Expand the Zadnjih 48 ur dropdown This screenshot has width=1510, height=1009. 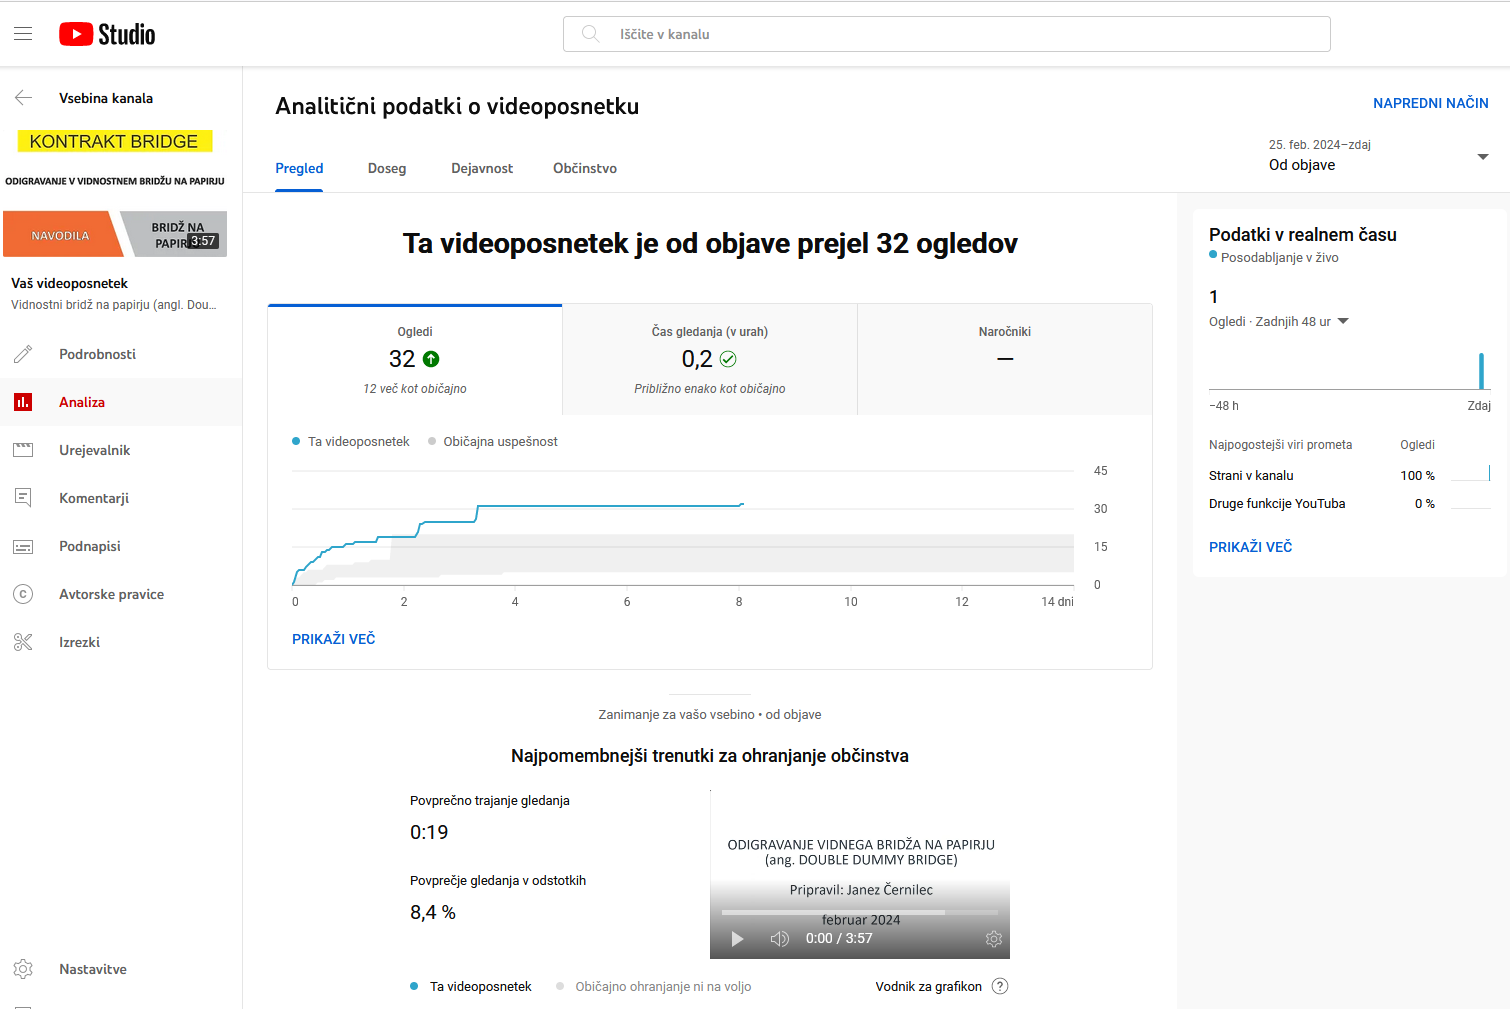click(x=1343, y=321)
